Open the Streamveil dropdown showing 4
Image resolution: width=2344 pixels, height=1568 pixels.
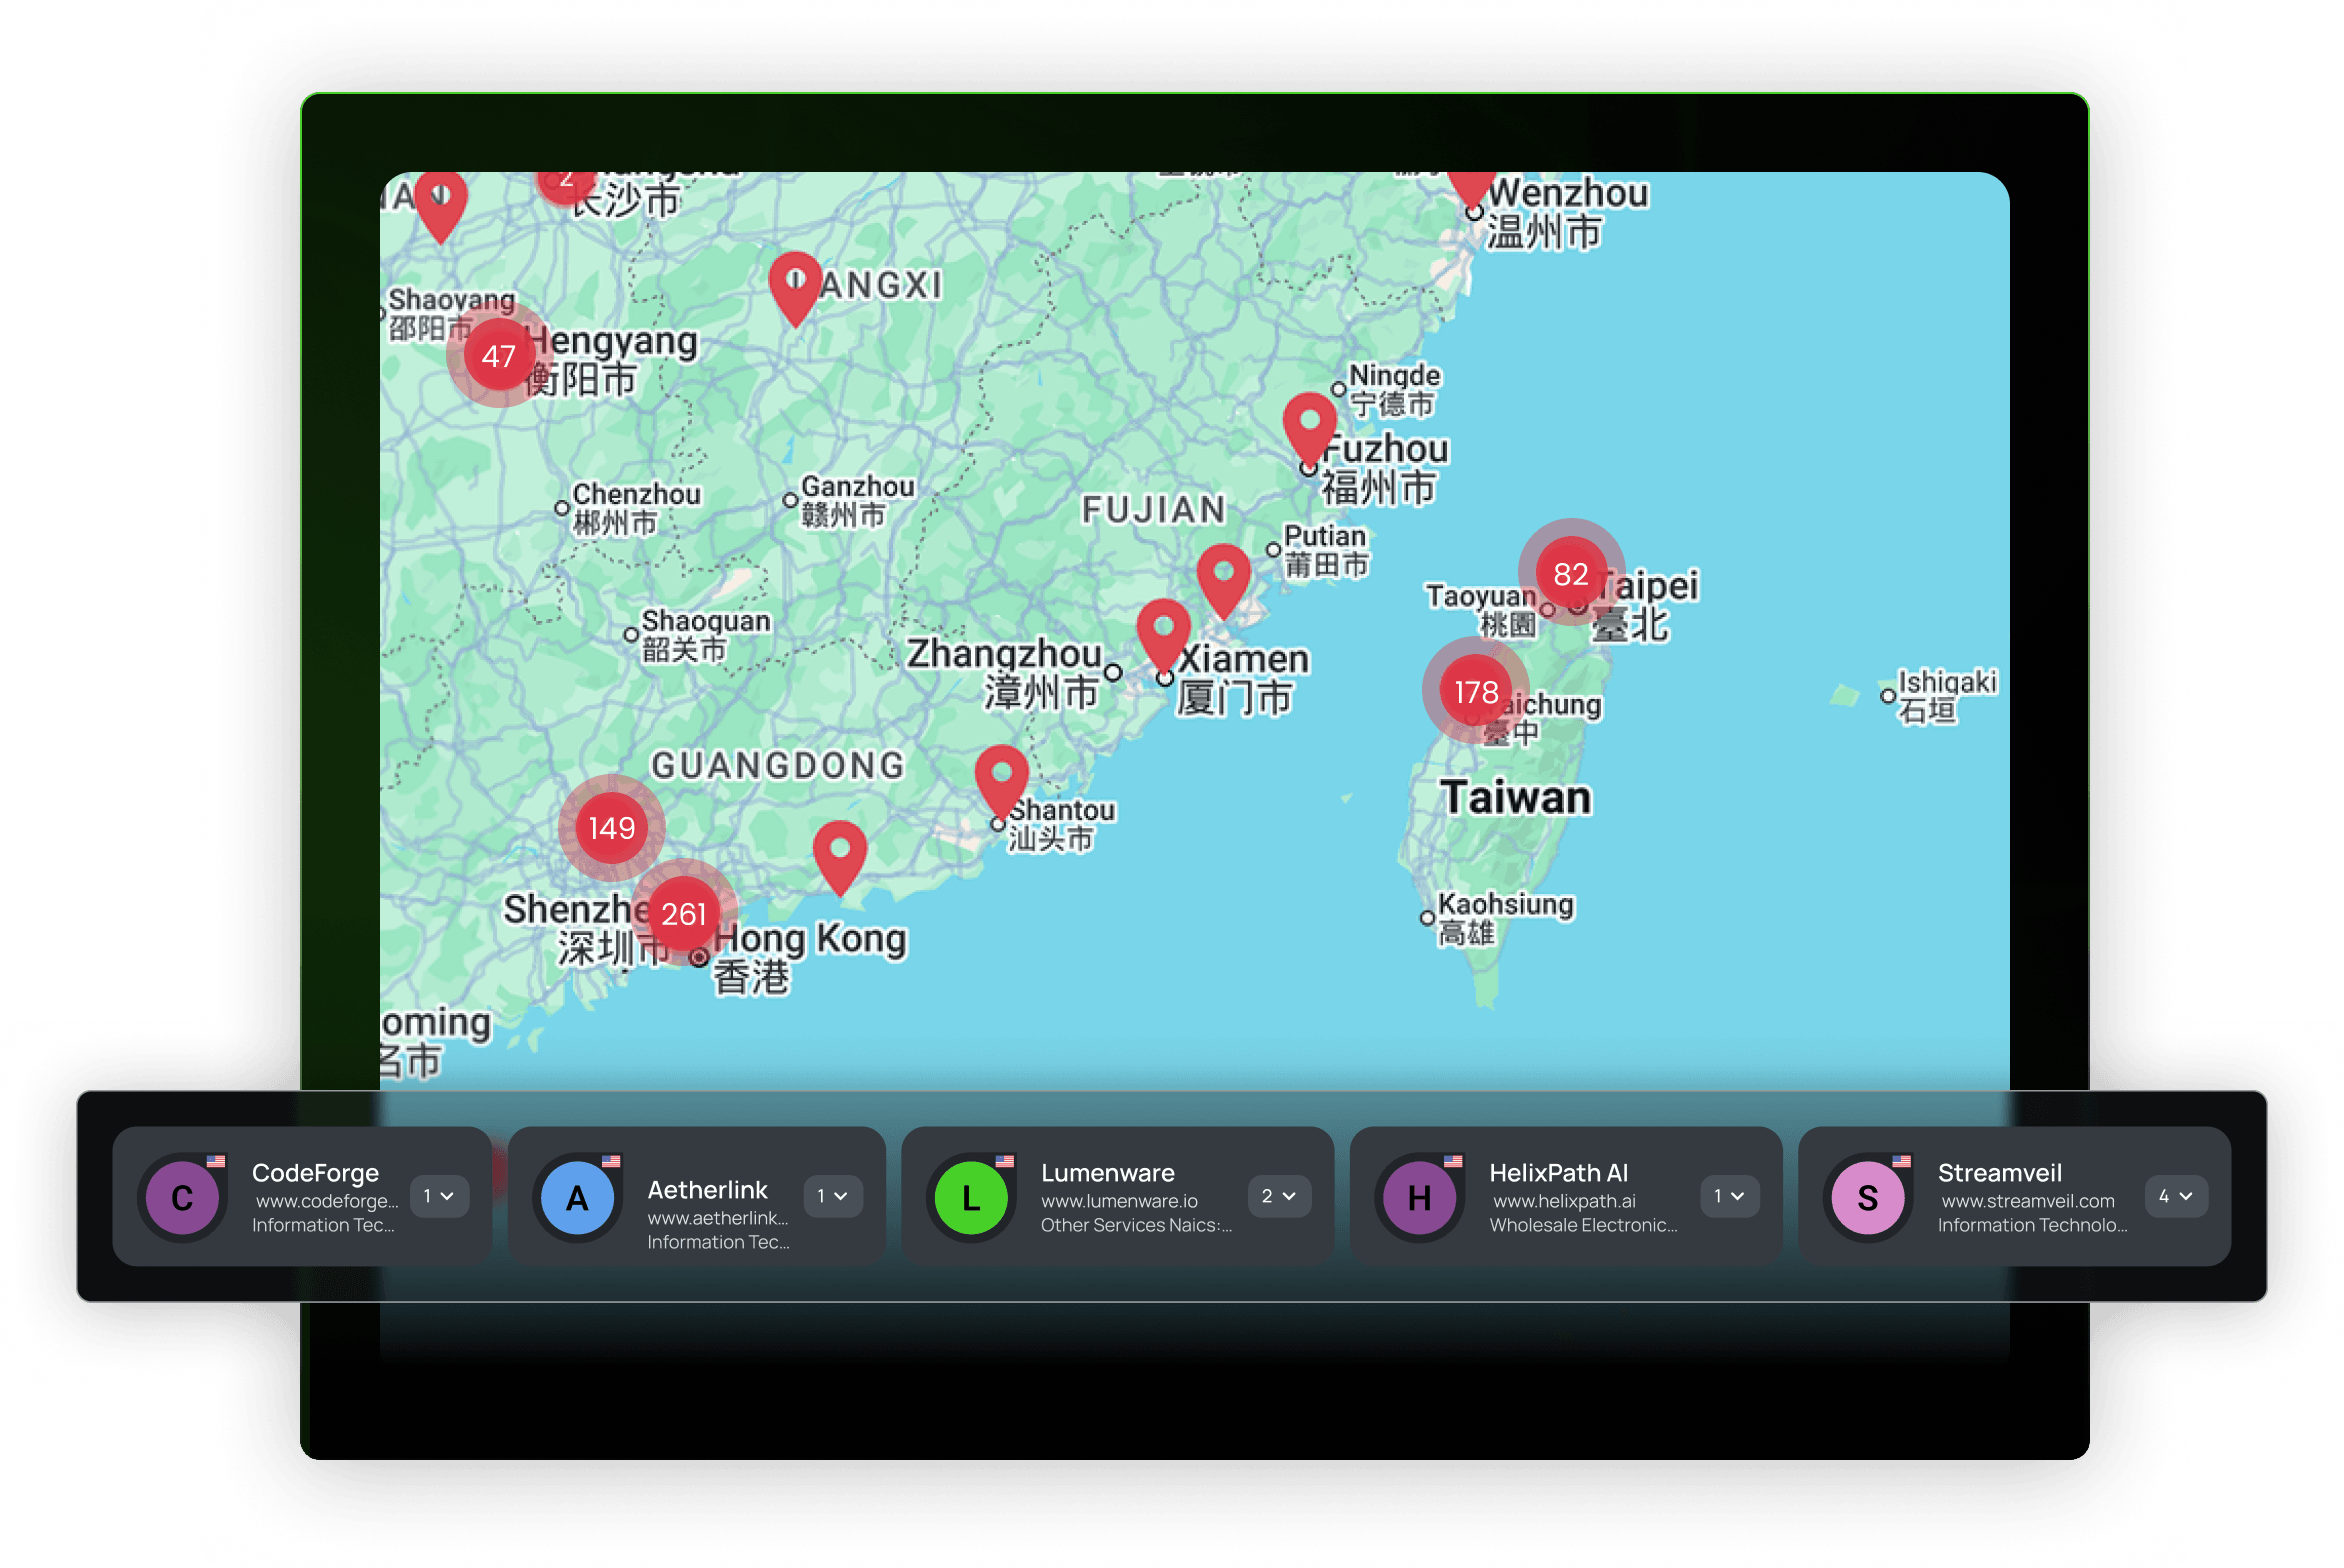(2175, 1196)
